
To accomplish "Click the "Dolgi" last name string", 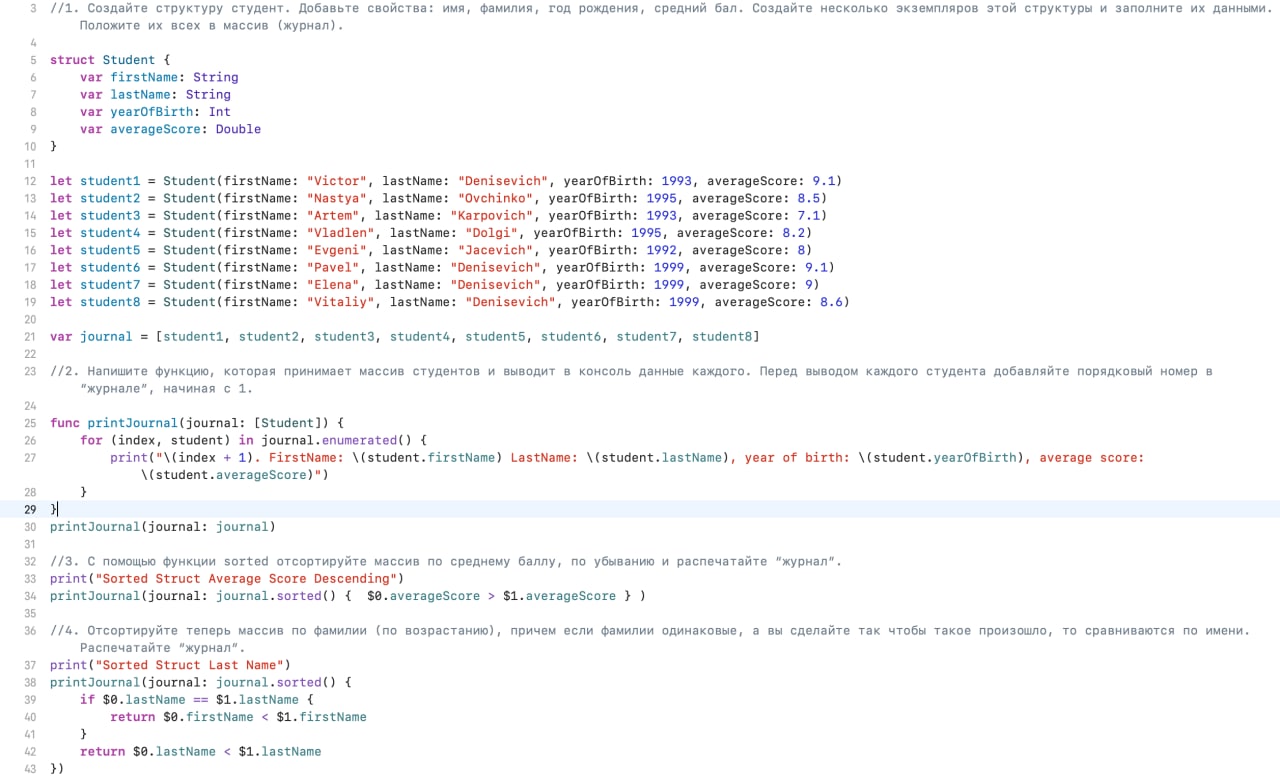I will [492, 233].
